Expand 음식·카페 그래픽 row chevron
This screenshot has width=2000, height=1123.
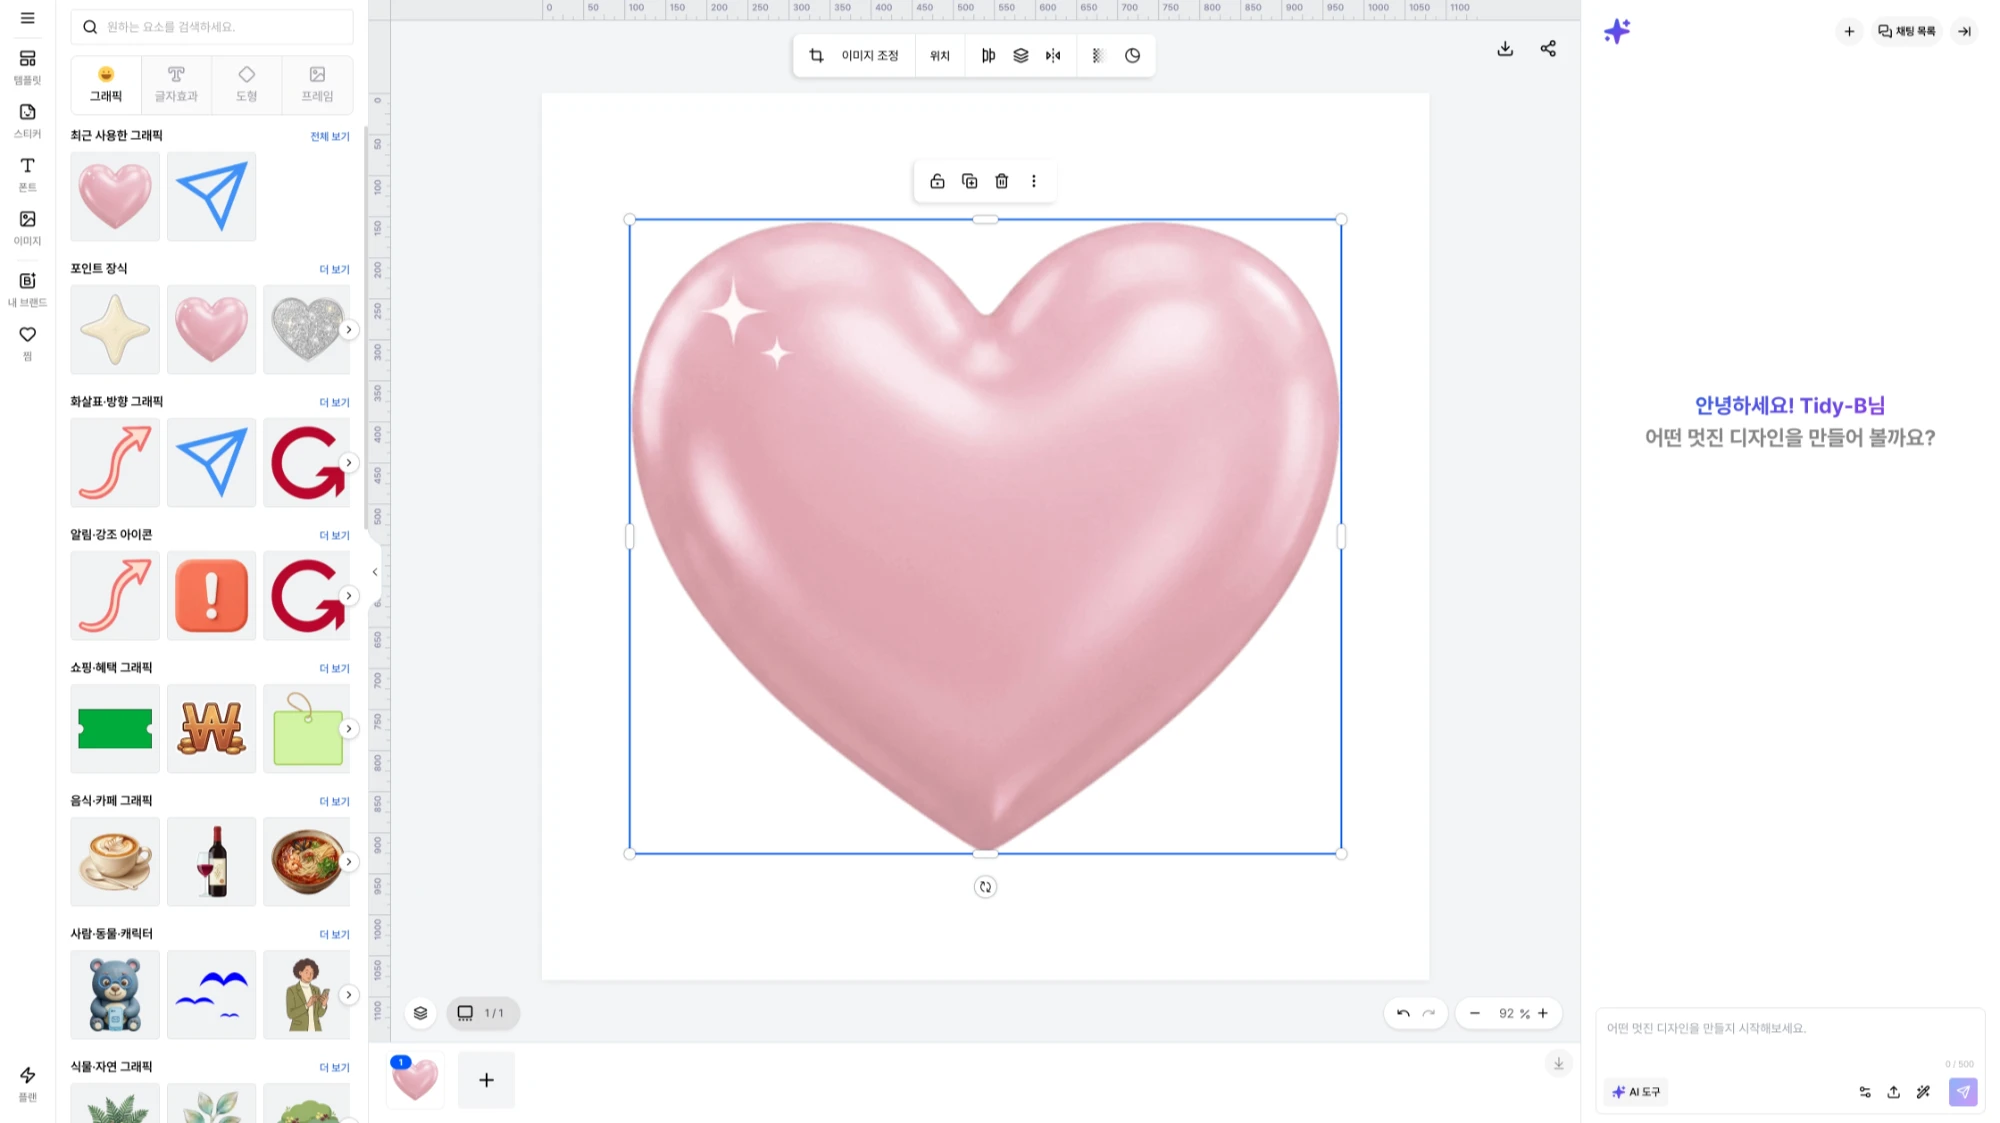(348, 862)
